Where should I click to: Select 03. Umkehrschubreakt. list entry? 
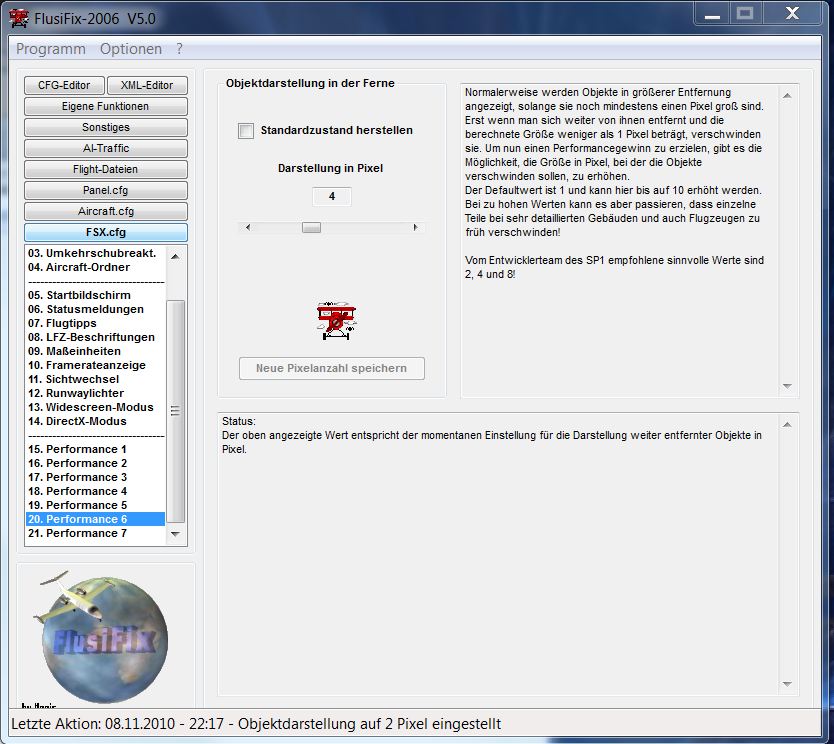pos(95,253)
